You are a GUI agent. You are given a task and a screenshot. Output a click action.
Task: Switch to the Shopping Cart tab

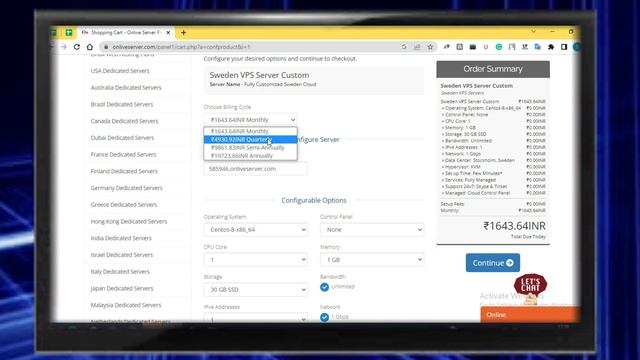(x=126, y=32)
